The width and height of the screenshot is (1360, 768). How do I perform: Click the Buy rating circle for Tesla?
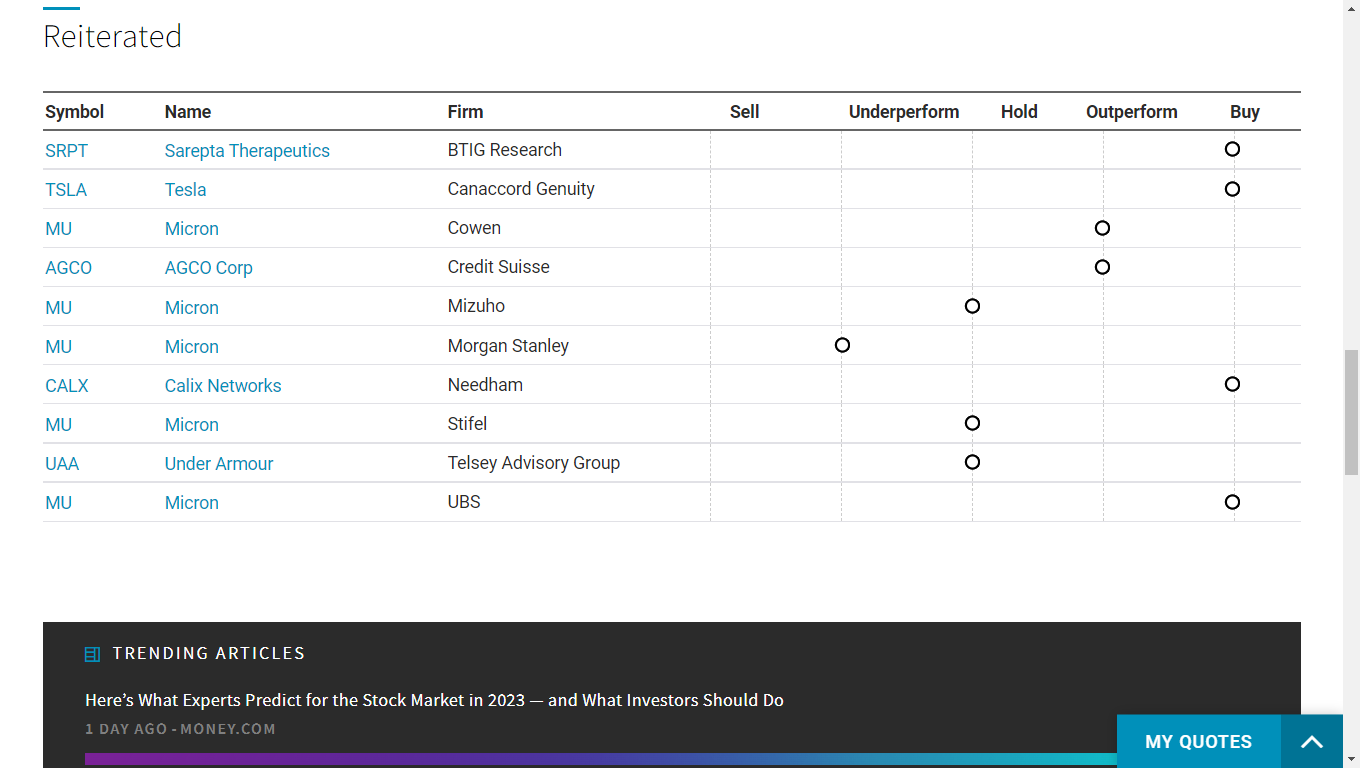[x=1232, y=189]
